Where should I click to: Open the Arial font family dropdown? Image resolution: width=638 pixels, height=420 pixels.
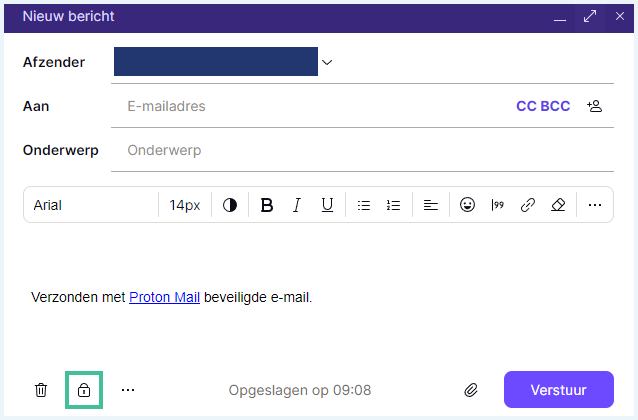[x=91, y=205]
